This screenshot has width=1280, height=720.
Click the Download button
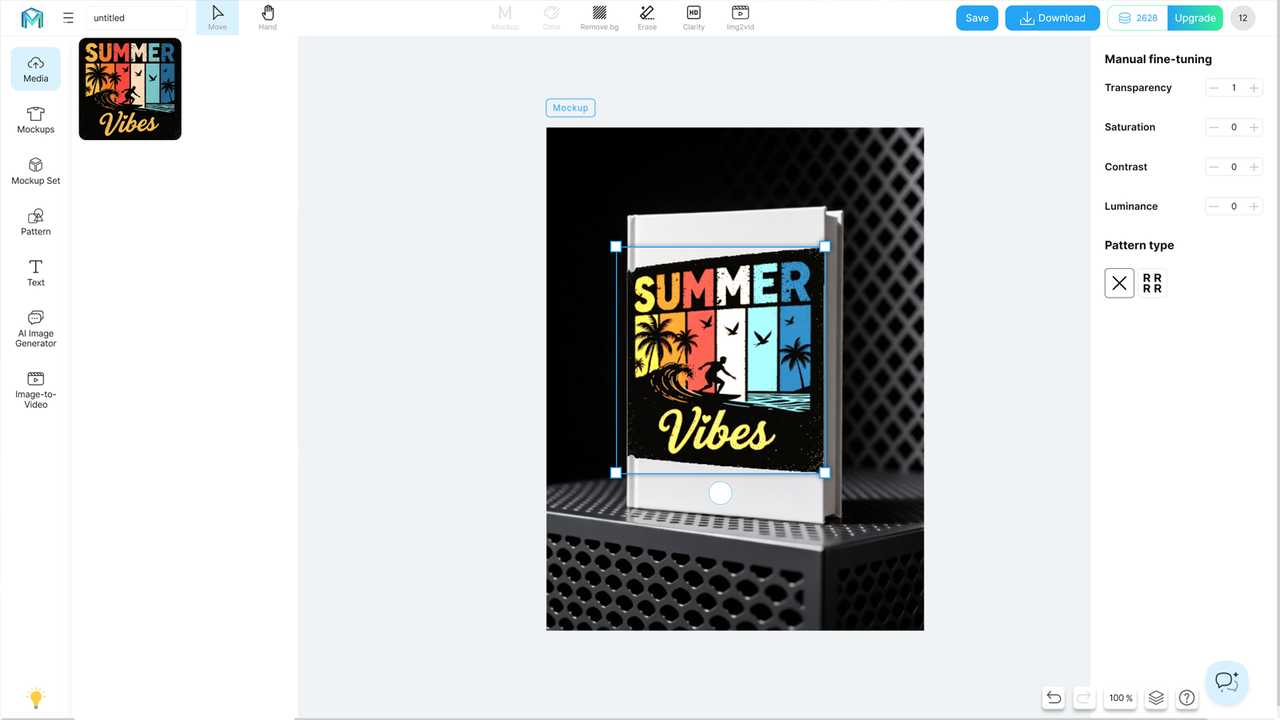pyautogui.click(x=1052, y=18)
